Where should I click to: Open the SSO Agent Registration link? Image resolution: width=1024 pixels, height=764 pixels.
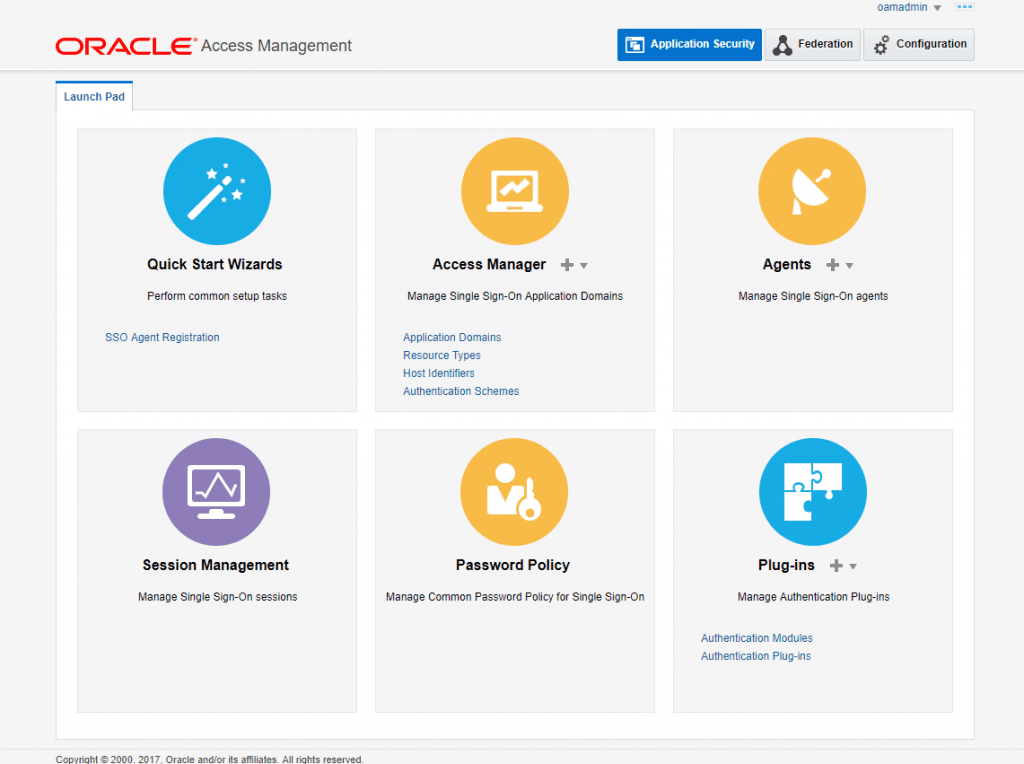click(162, 338)
